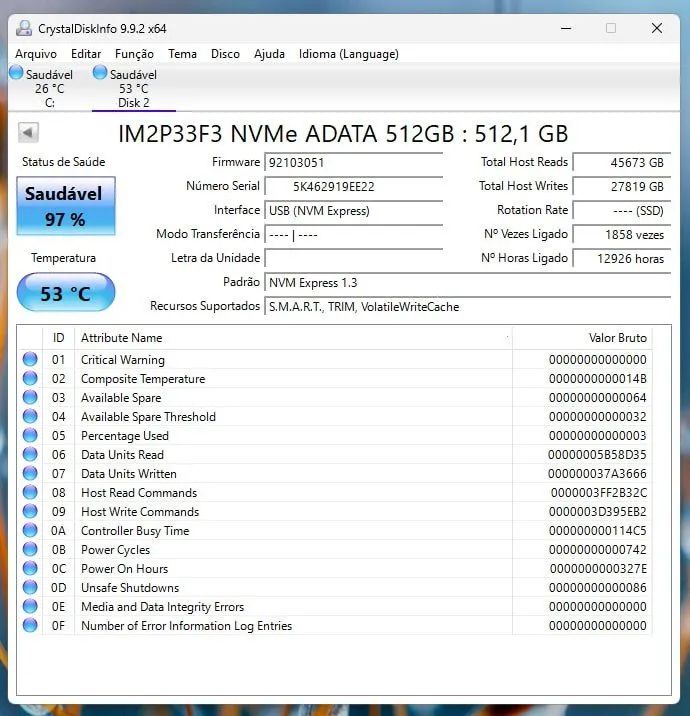Click status orb of Error Information Log Entries row
This screenshot has height=716, width=690.
(x=30, y=626)
